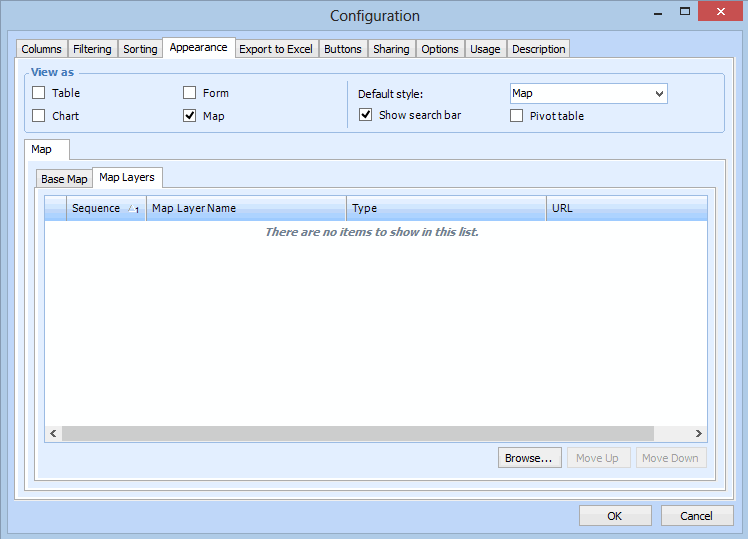Toggle the Show search bar checkbox

coord(365,114)
